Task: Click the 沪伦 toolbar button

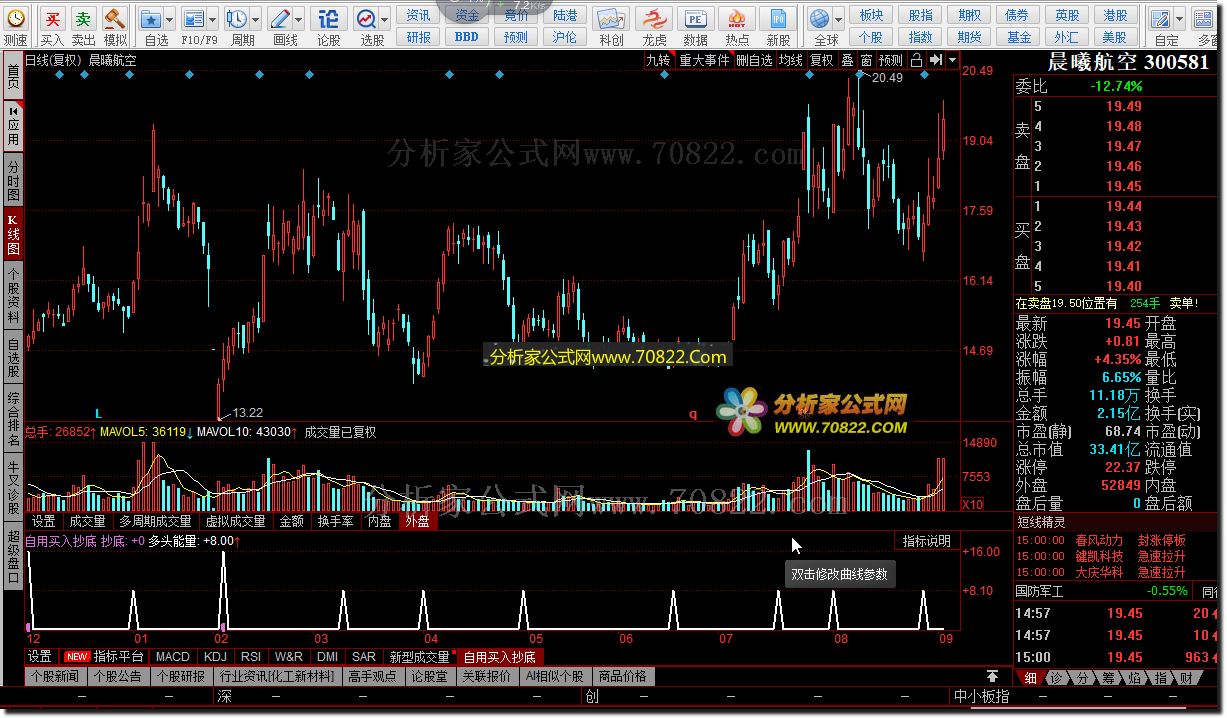Action: pyautogui.click(x=565, y=37)
